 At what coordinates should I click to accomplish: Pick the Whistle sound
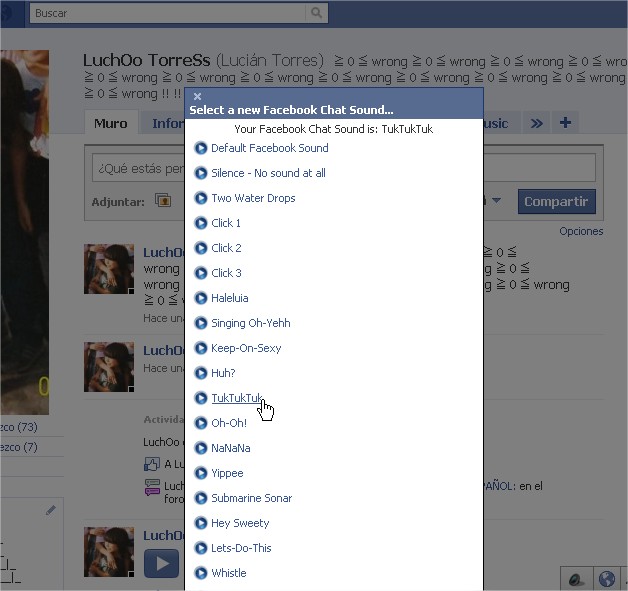tap(229, 573)
